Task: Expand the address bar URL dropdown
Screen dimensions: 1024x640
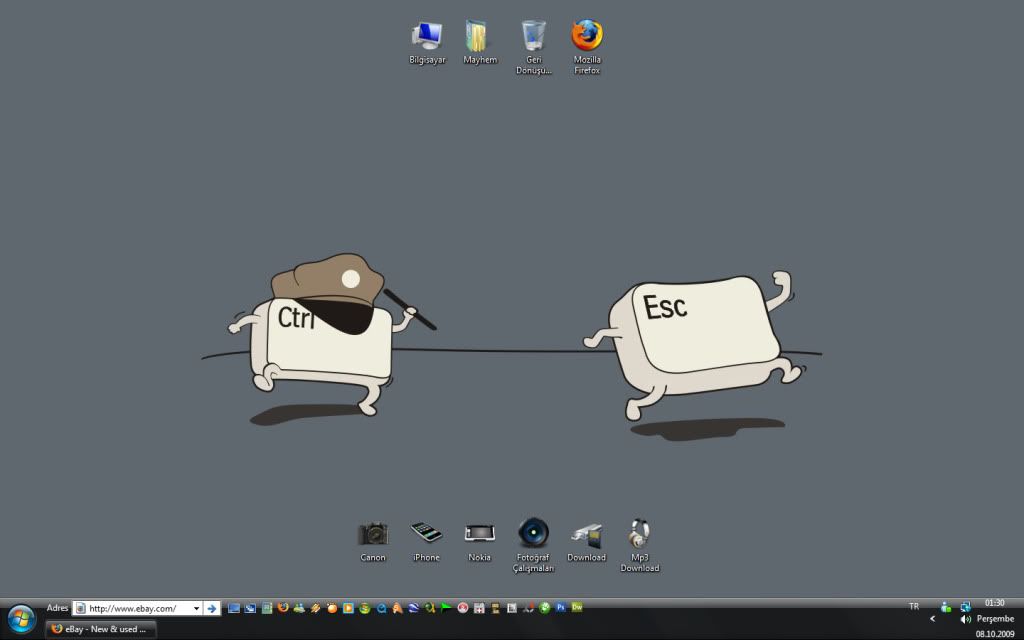Action: point(196,608)
